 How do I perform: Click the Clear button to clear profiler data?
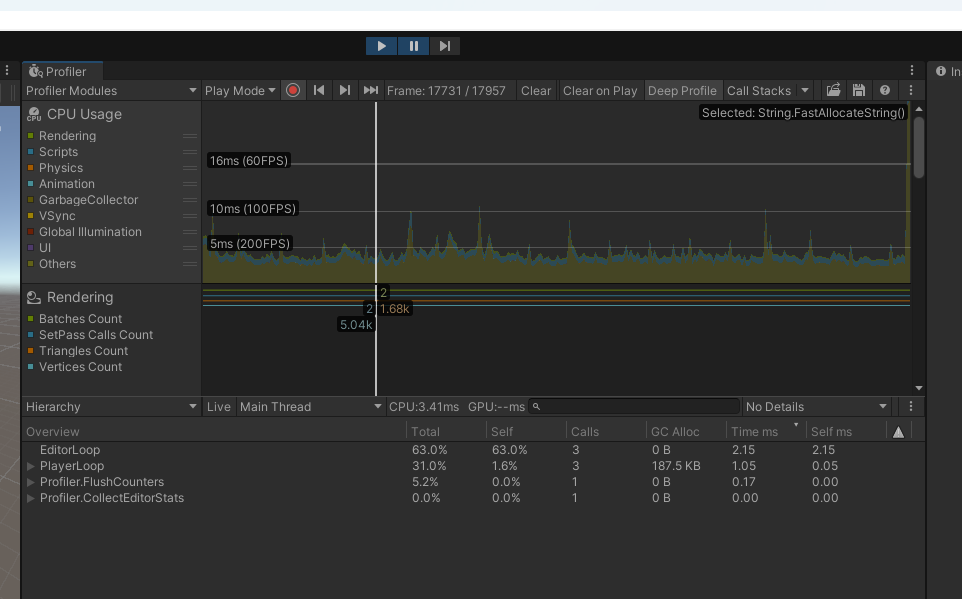pos(536,90)
